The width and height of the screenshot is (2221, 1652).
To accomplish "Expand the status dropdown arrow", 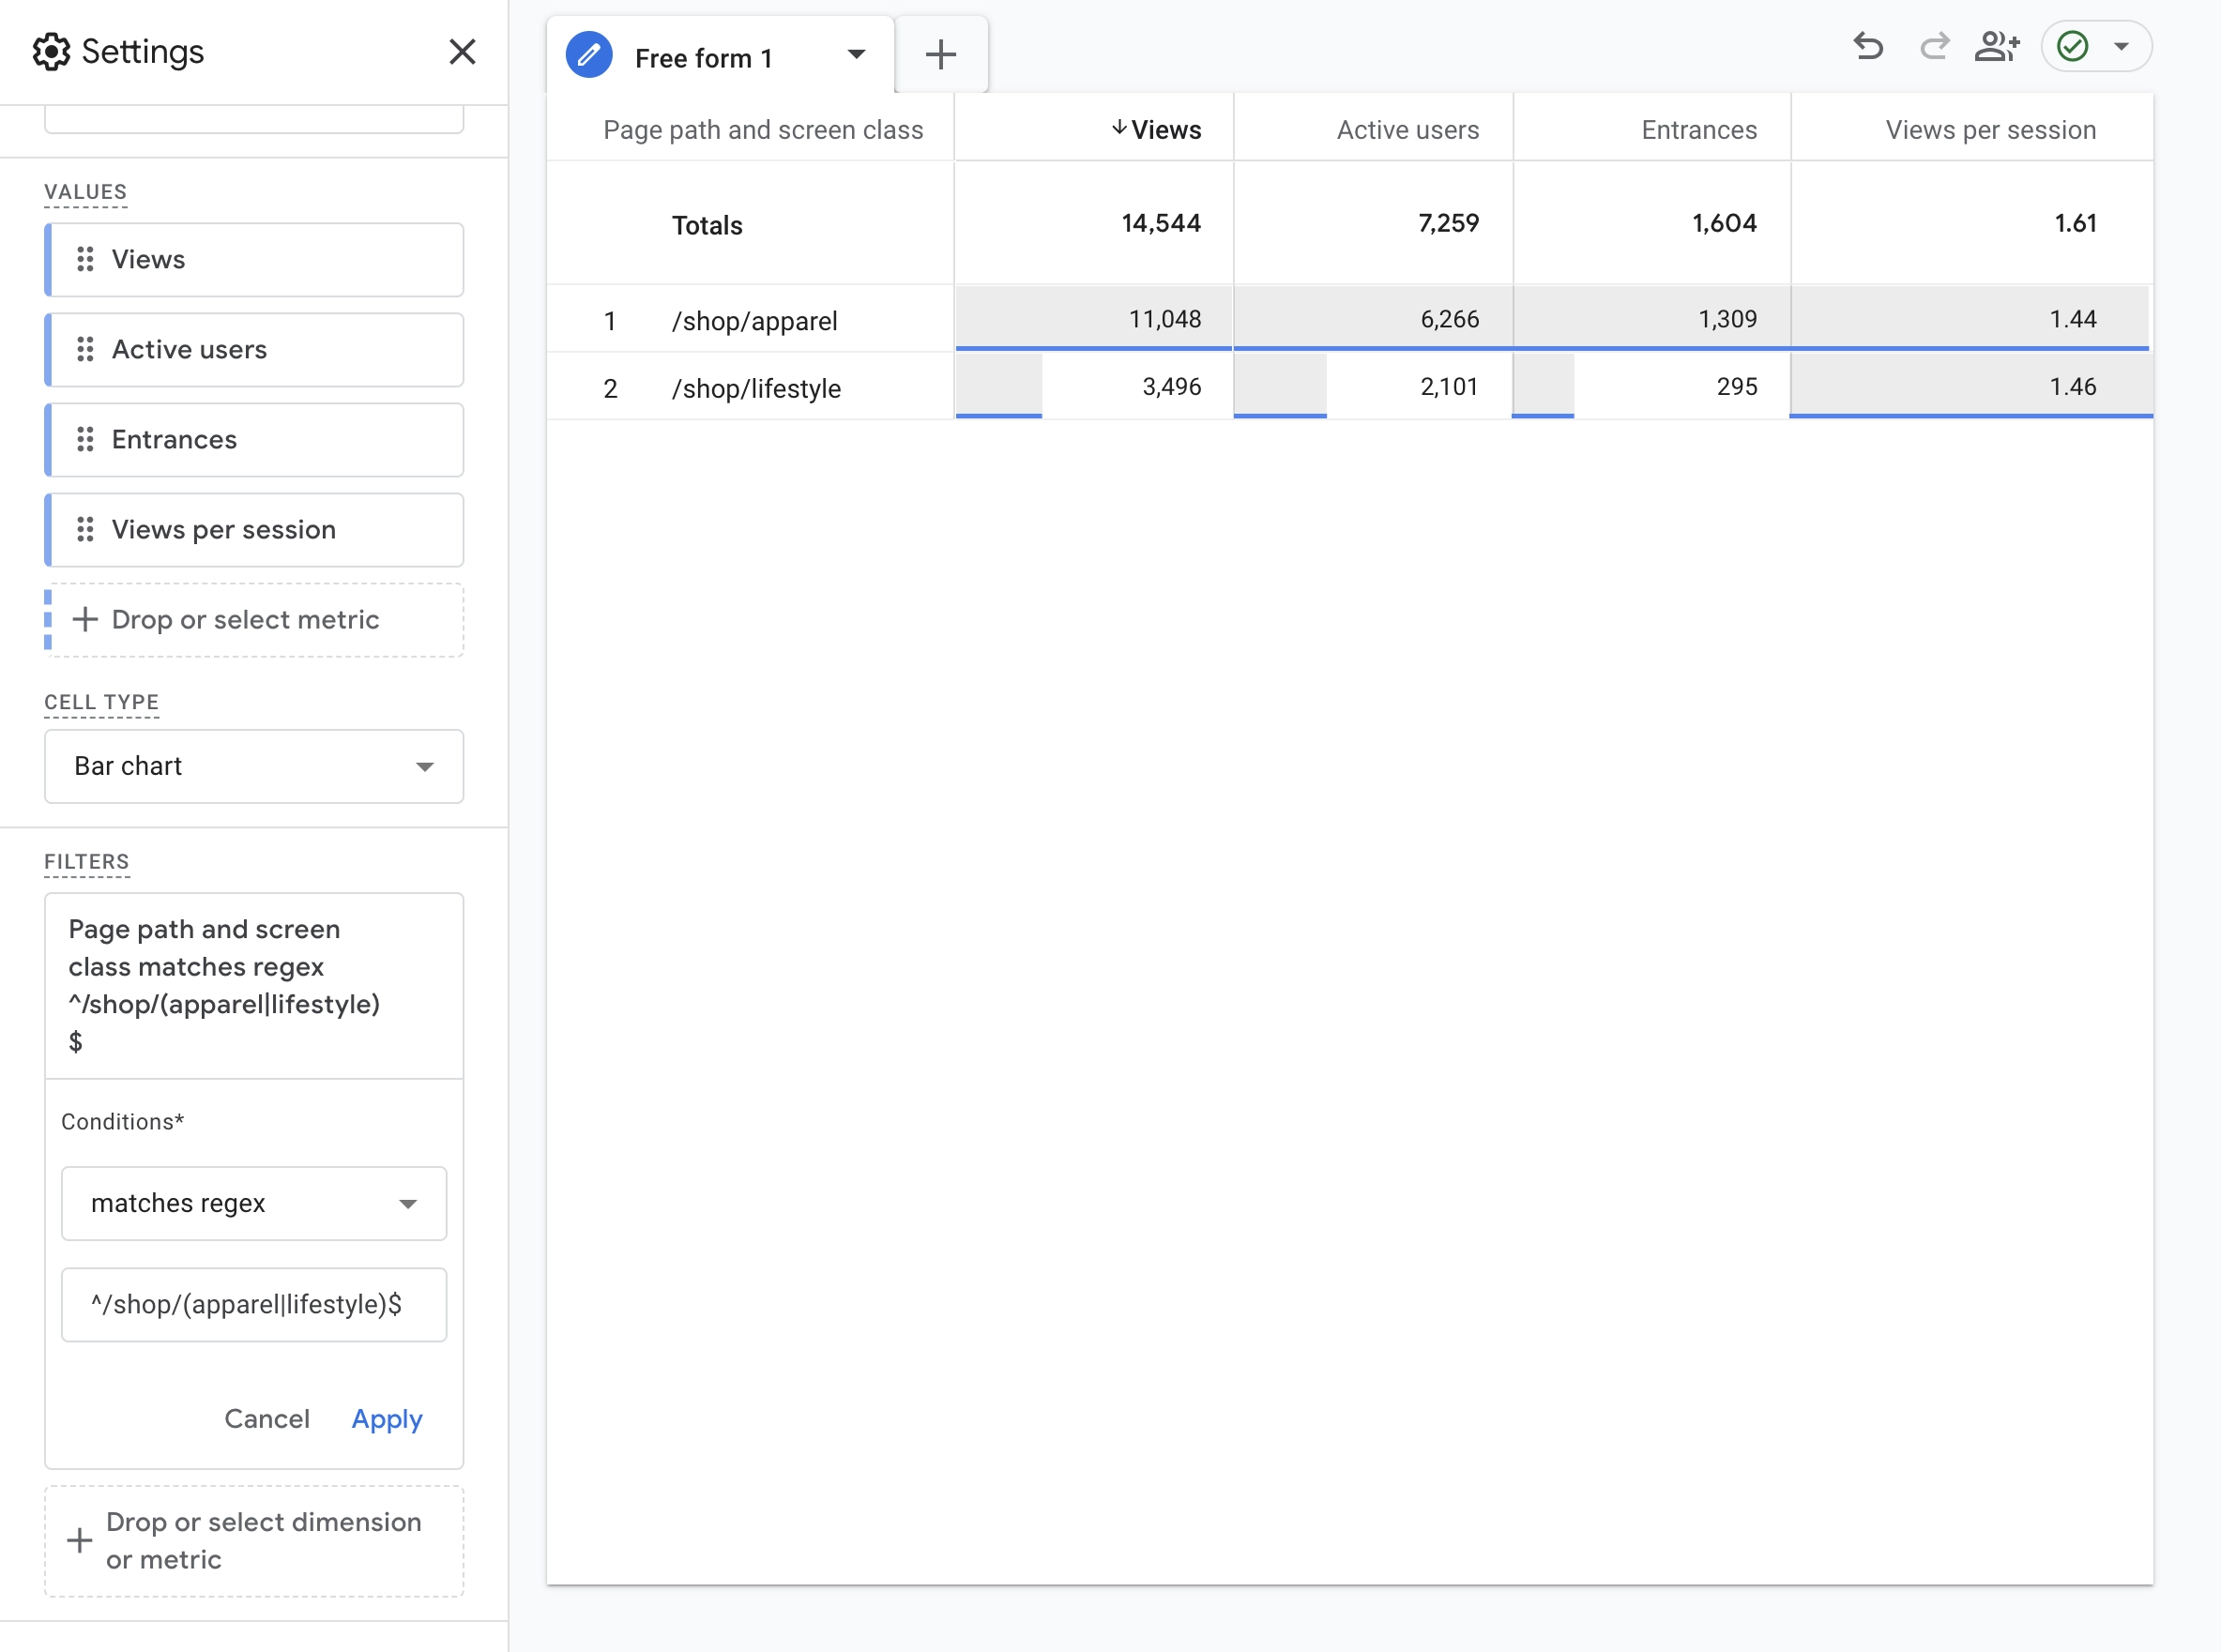I will pyautogui.click(x=2121, y=47).
